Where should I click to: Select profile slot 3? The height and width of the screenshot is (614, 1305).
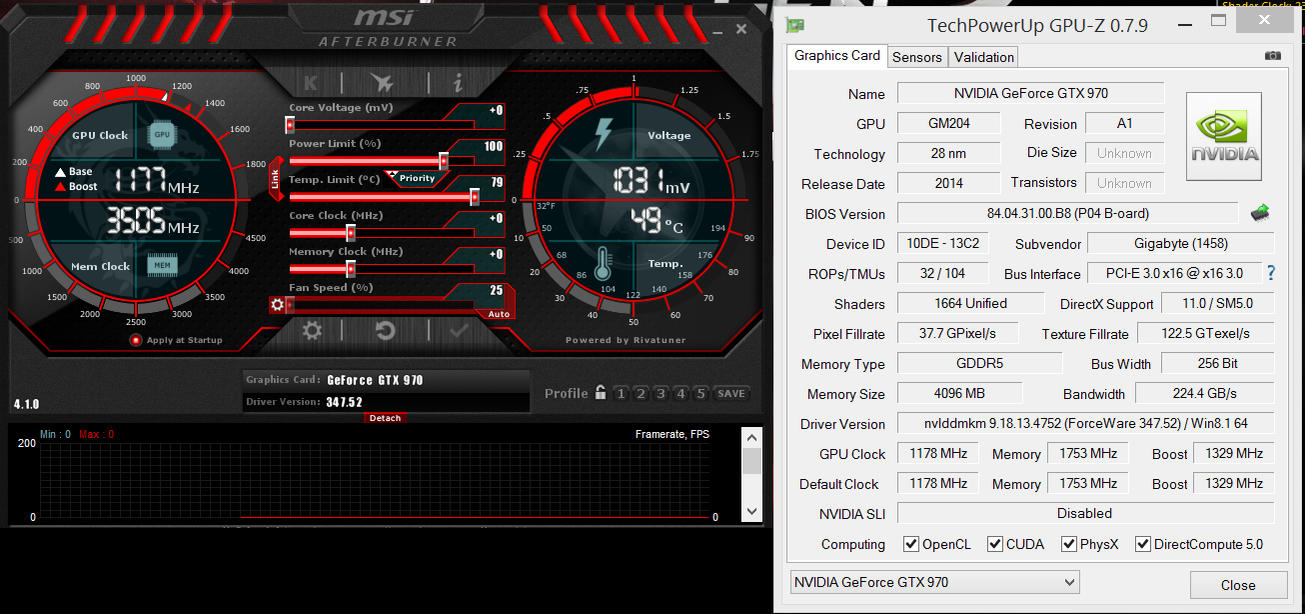pos(661,393)
